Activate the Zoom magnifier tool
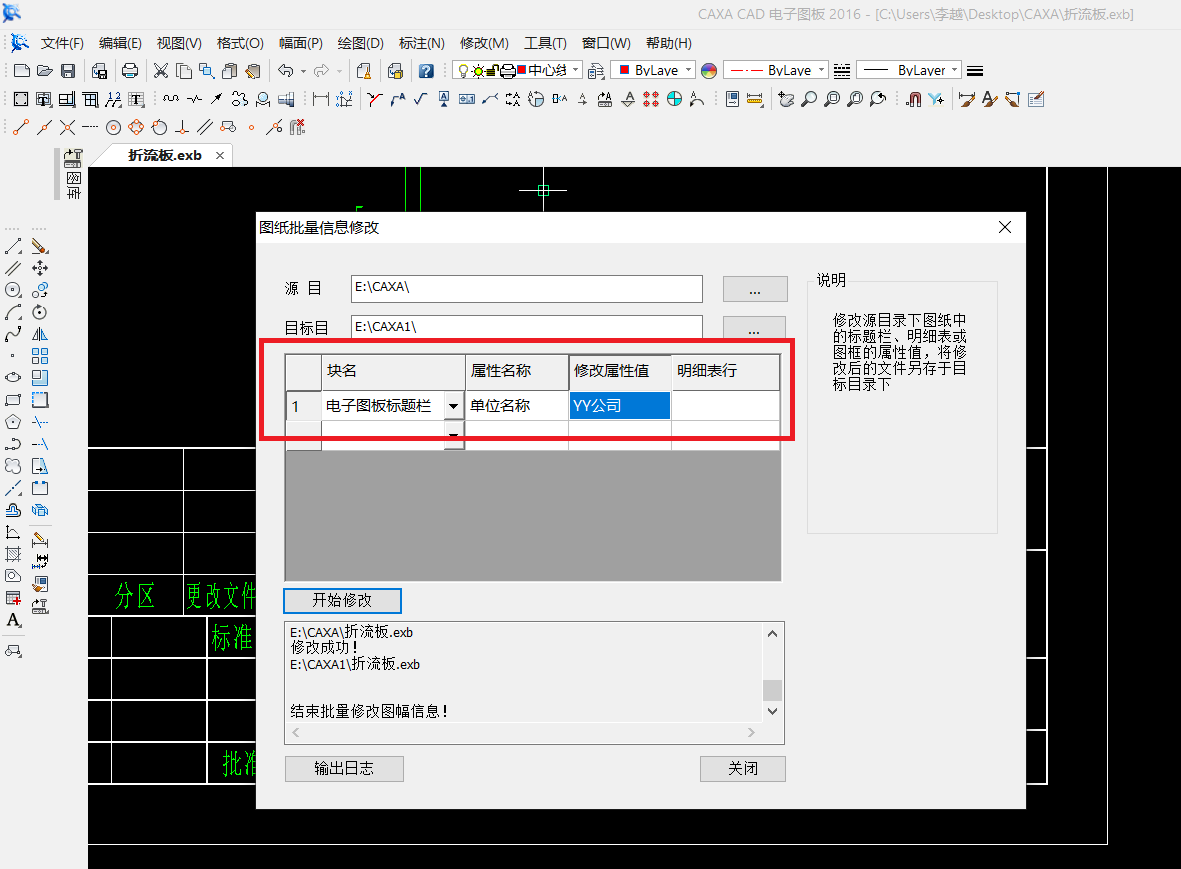 click(x=810, y=98)
